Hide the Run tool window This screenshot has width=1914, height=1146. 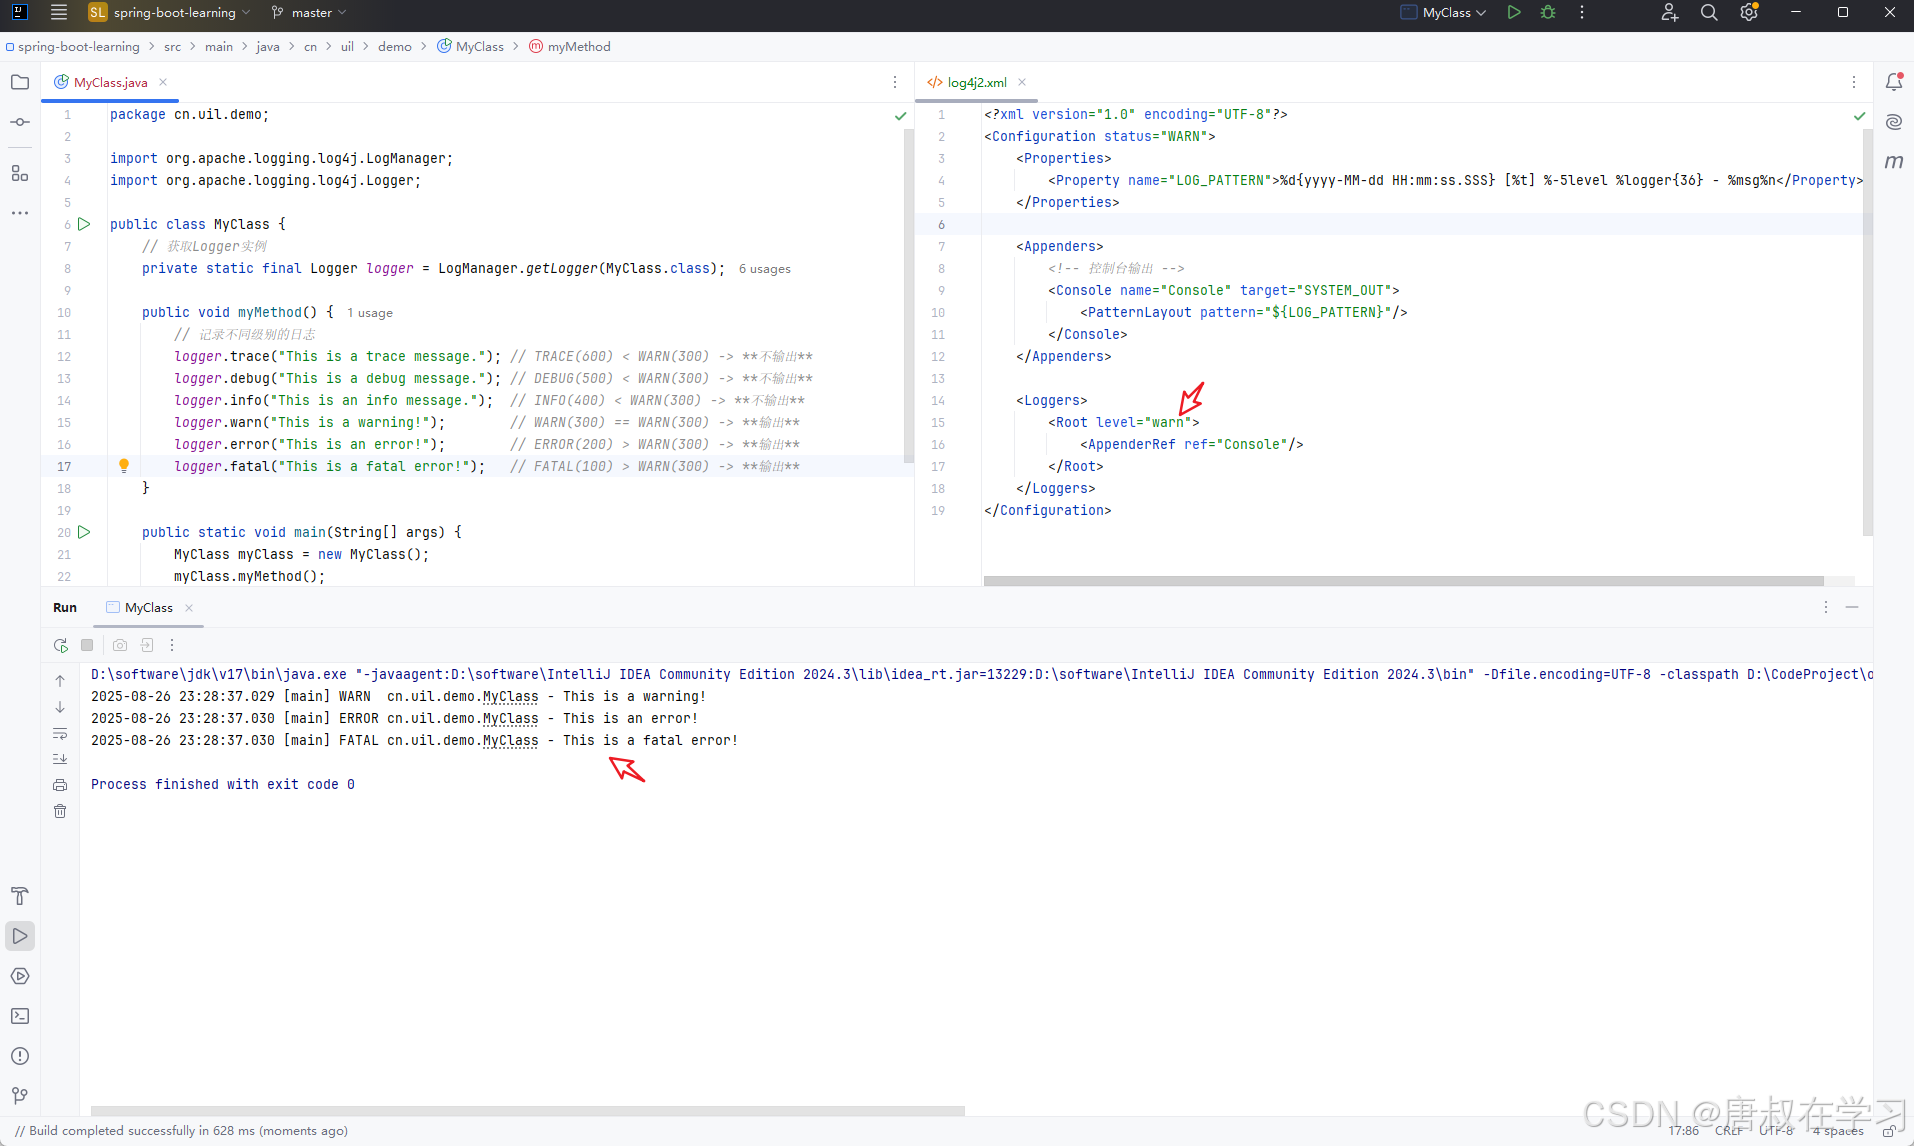pyautogui.click(x=1852, y=607)
